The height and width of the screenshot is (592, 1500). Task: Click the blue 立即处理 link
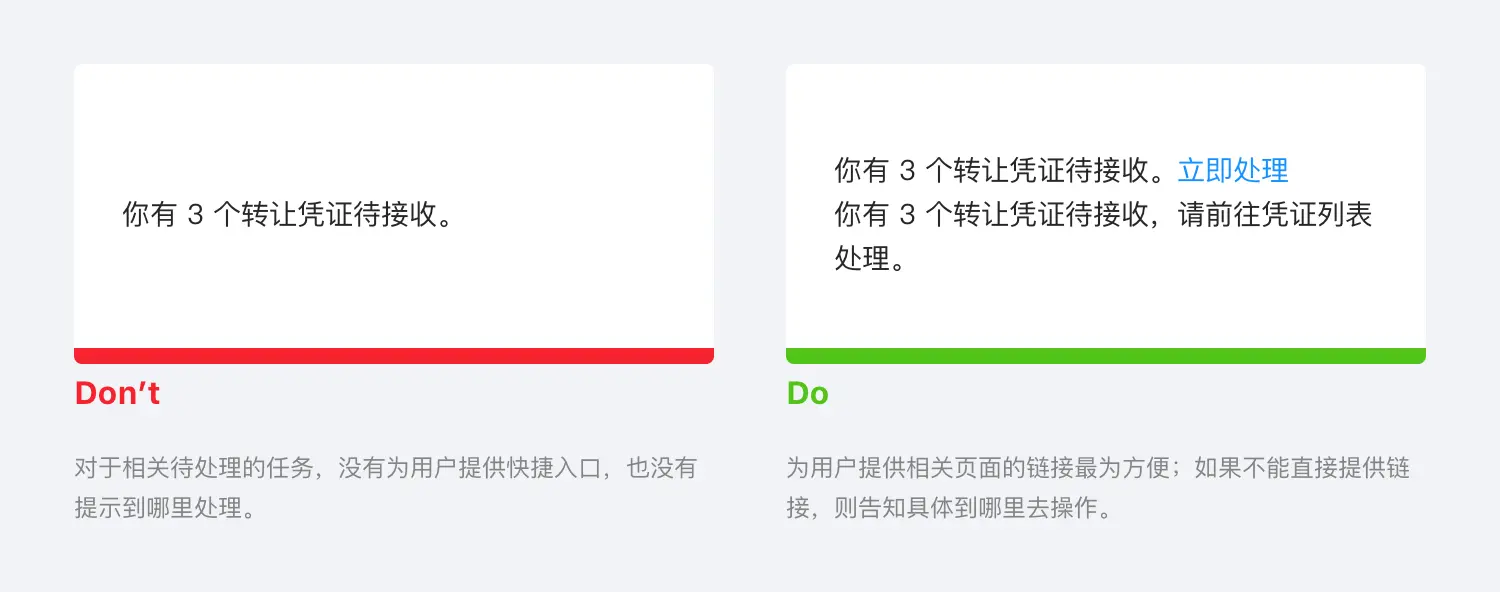[x=1233, y=171]
